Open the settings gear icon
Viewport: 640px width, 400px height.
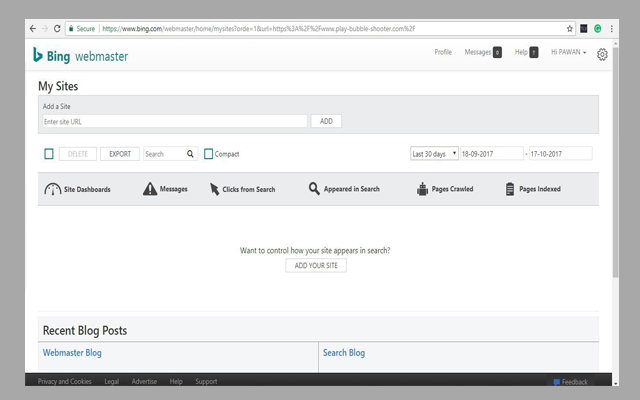click(x=602, y=54)
